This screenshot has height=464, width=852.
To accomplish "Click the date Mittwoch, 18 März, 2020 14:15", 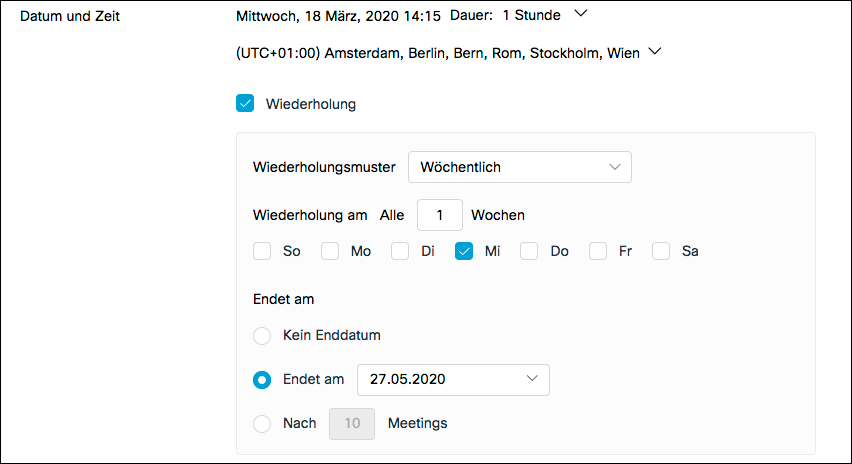I will point(339,16).
